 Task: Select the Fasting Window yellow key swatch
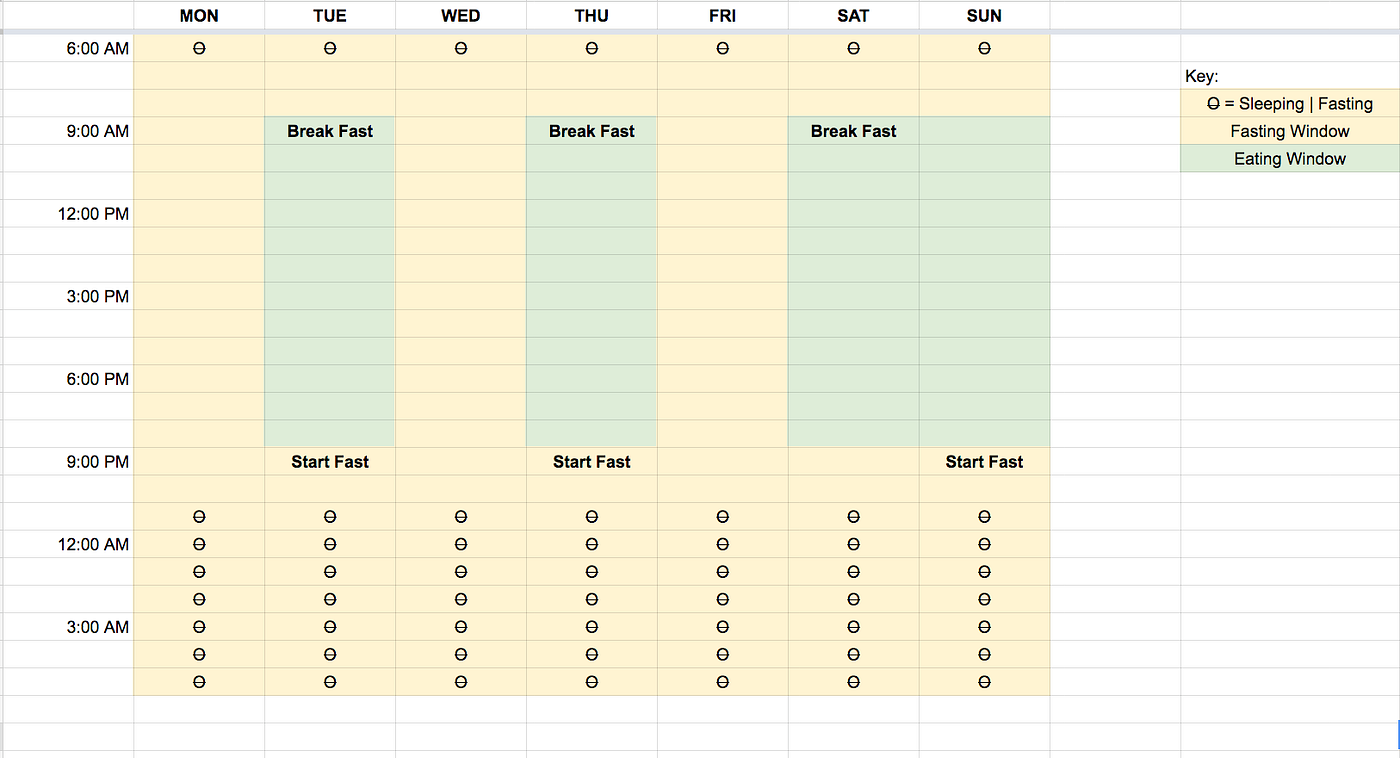click(x=1289, y=131)
